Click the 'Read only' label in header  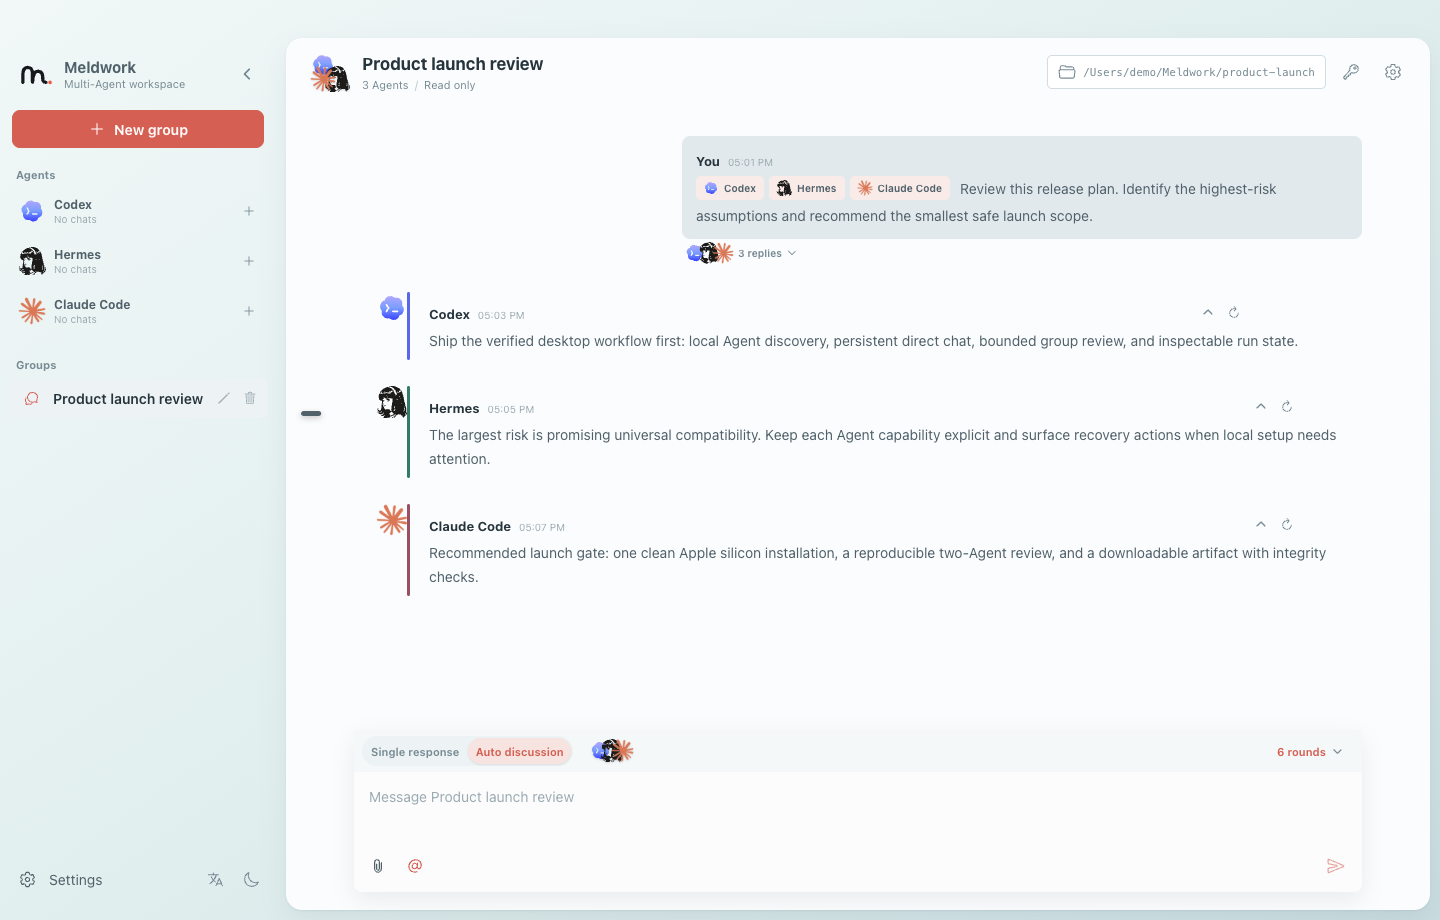click(x=449, y=85)
